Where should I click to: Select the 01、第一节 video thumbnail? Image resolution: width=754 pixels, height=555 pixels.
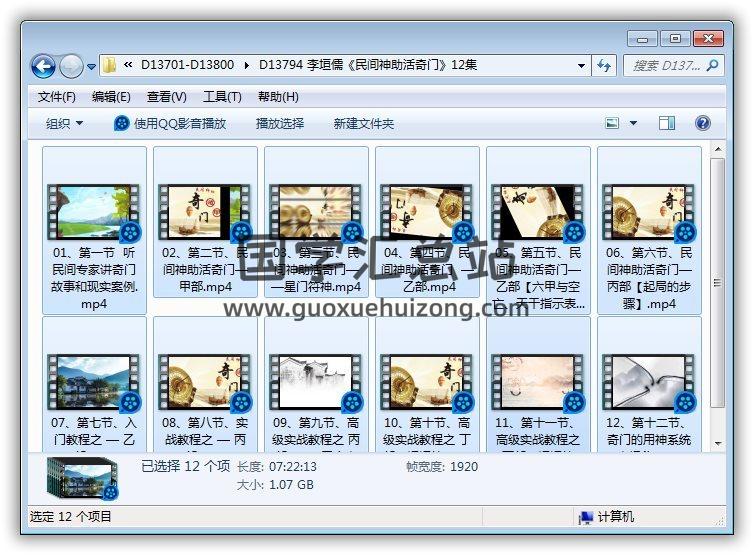pos(95,212)
